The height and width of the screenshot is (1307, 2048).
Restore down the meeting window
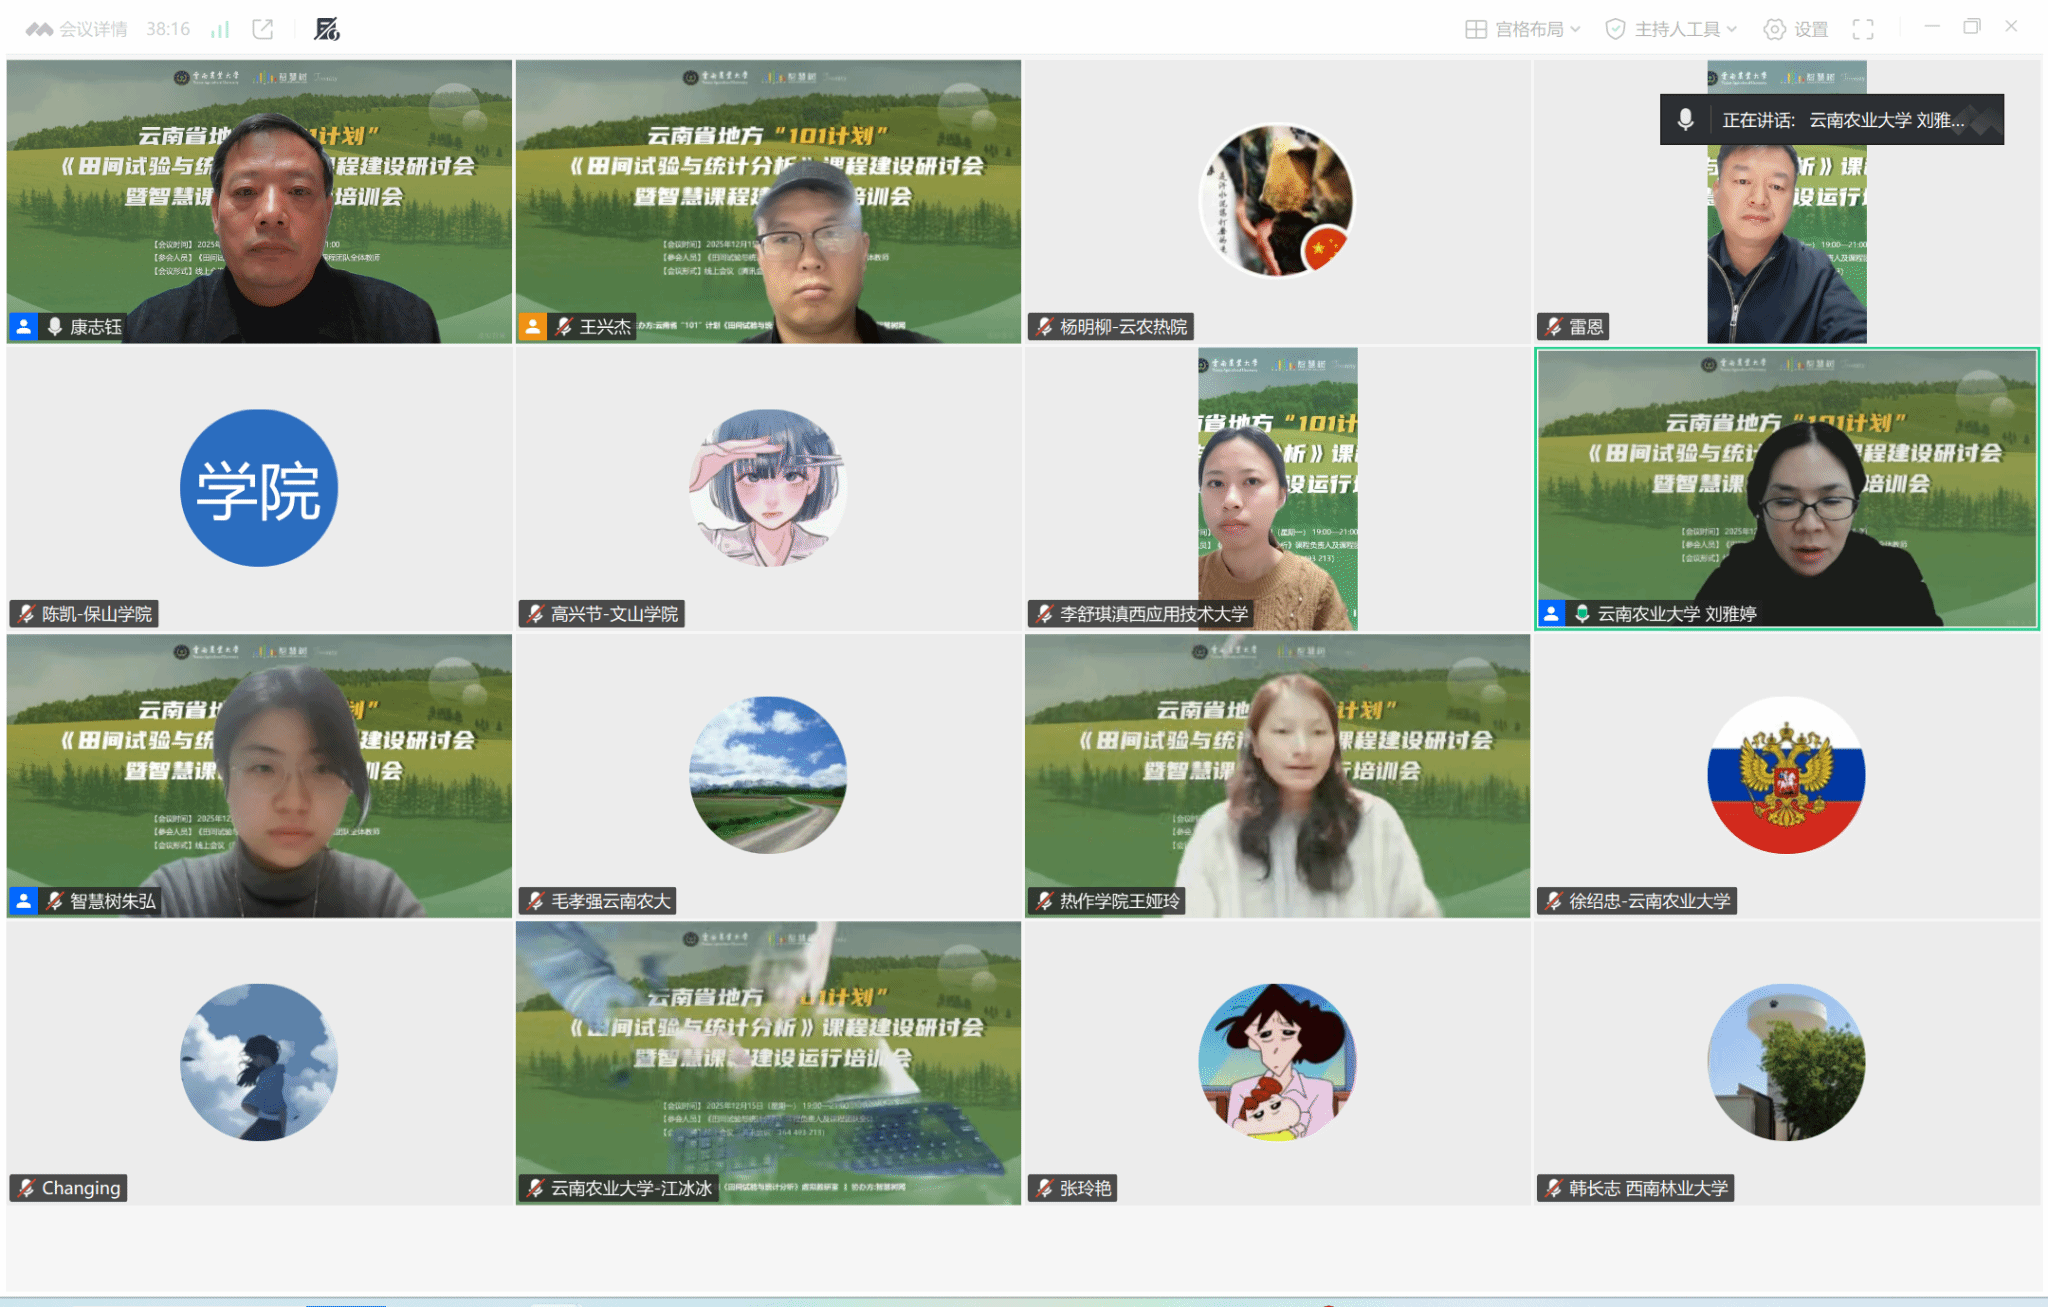coord(1971,27)
